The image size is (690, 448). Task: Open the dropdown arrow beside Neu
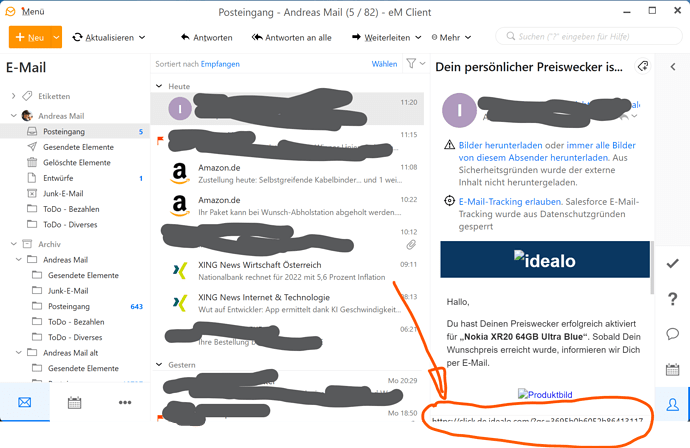pos(56,37)
